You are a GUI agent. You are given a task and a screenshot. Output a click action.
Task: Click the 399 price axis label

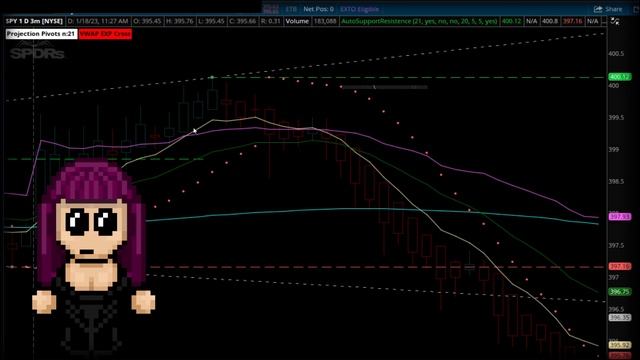click(613, 149)
